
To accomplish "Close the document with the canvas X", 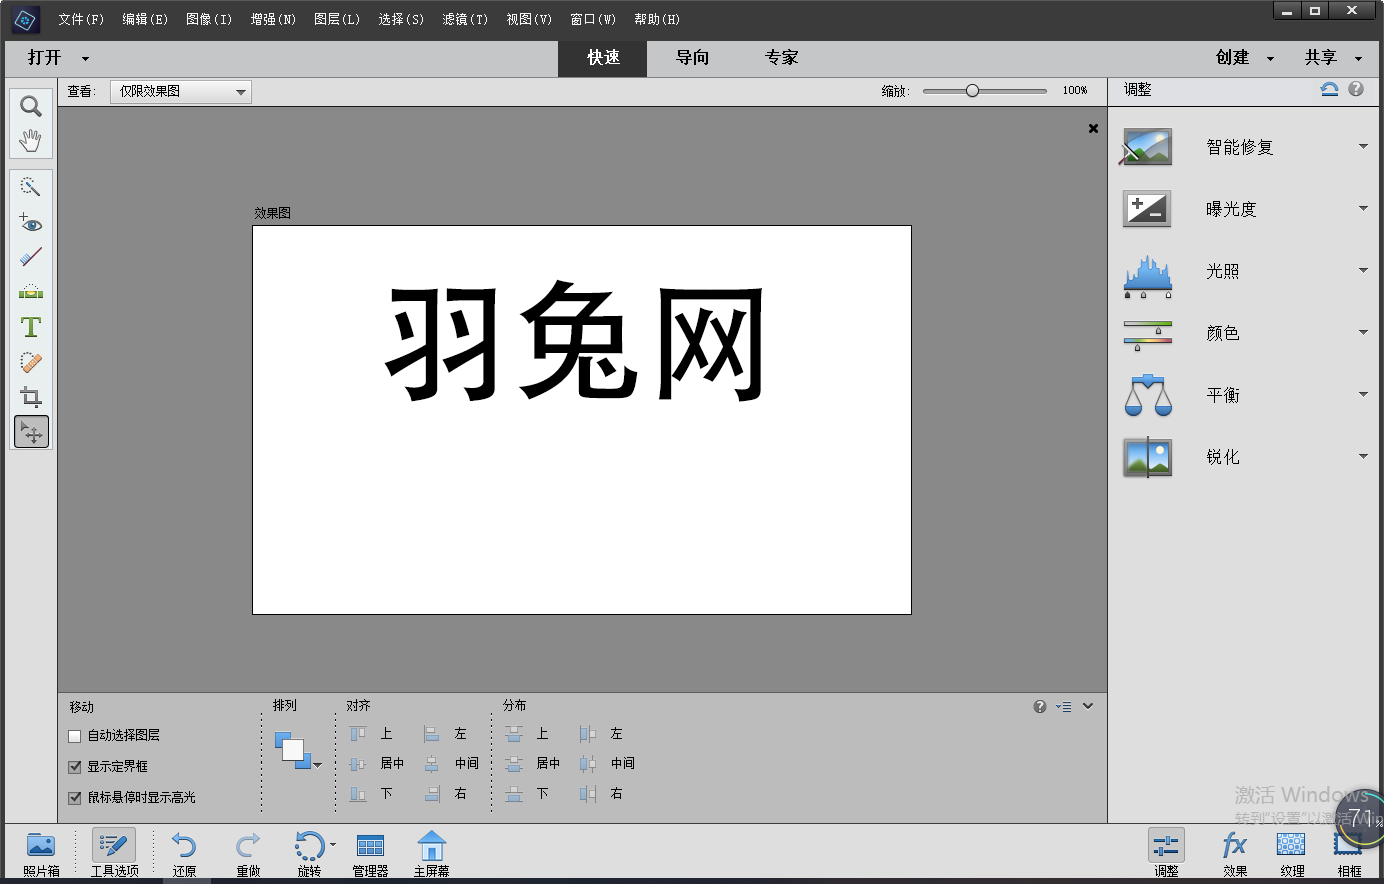I will click(x=1093, y=128).
